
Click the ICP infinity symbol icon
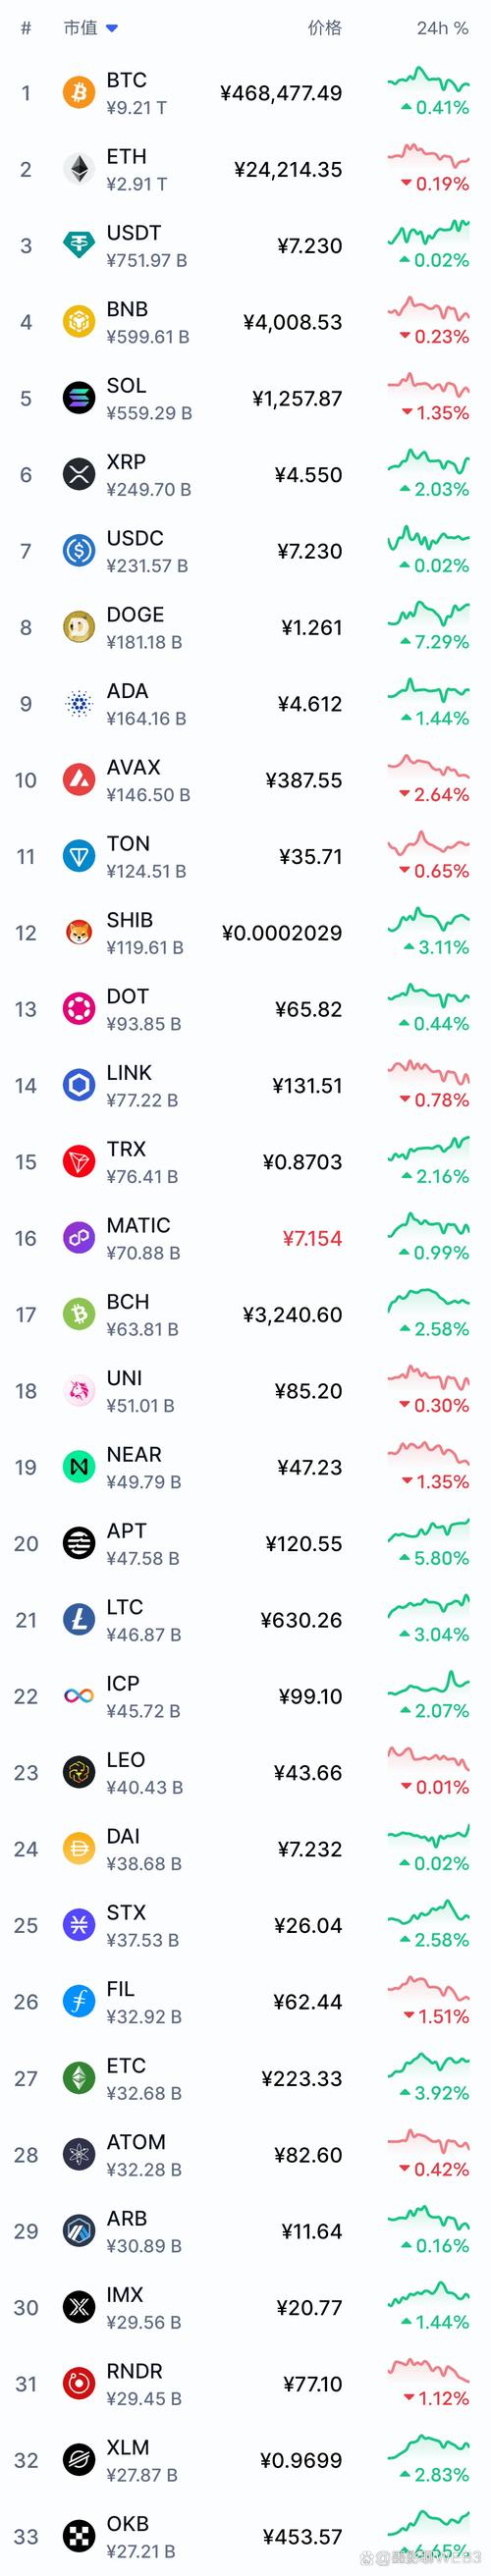(x=79, y=1696)
